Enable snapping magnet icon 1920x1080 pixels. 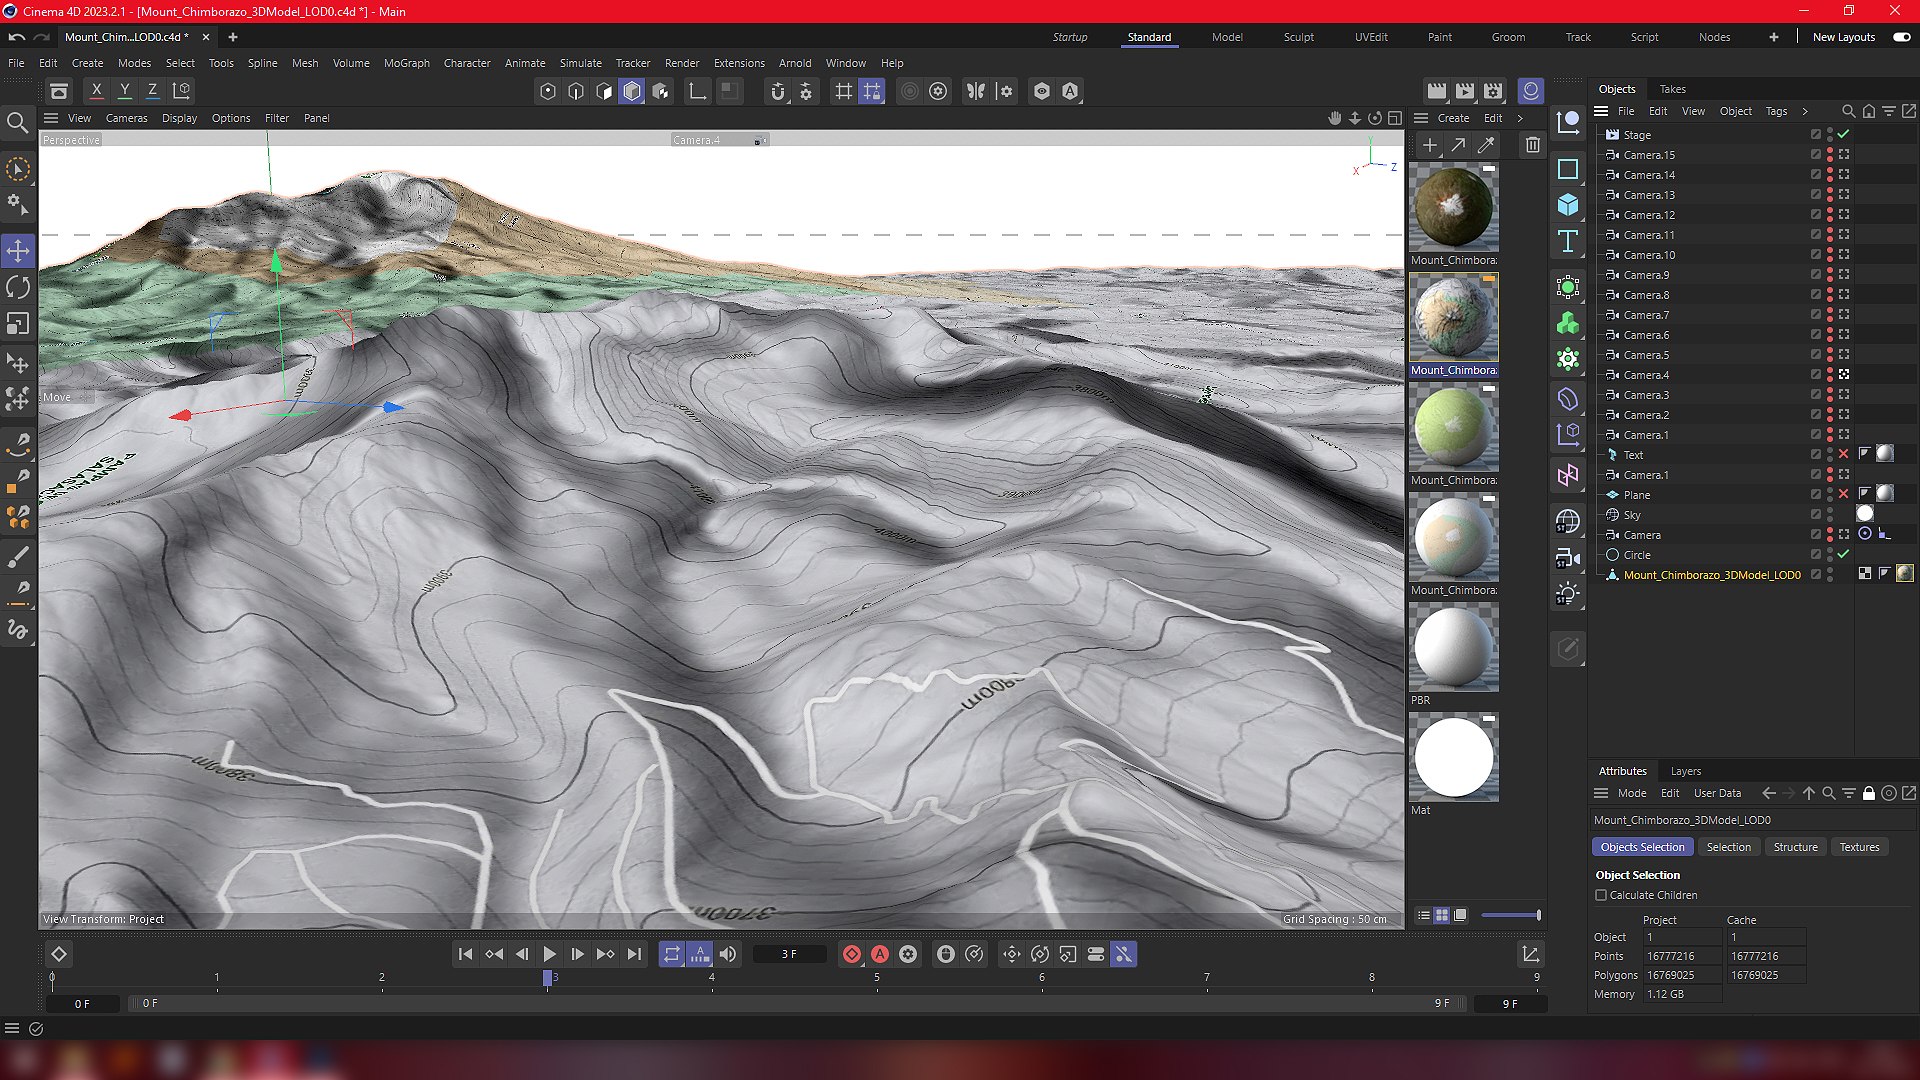pyautogui.click(x=778, y=91)
